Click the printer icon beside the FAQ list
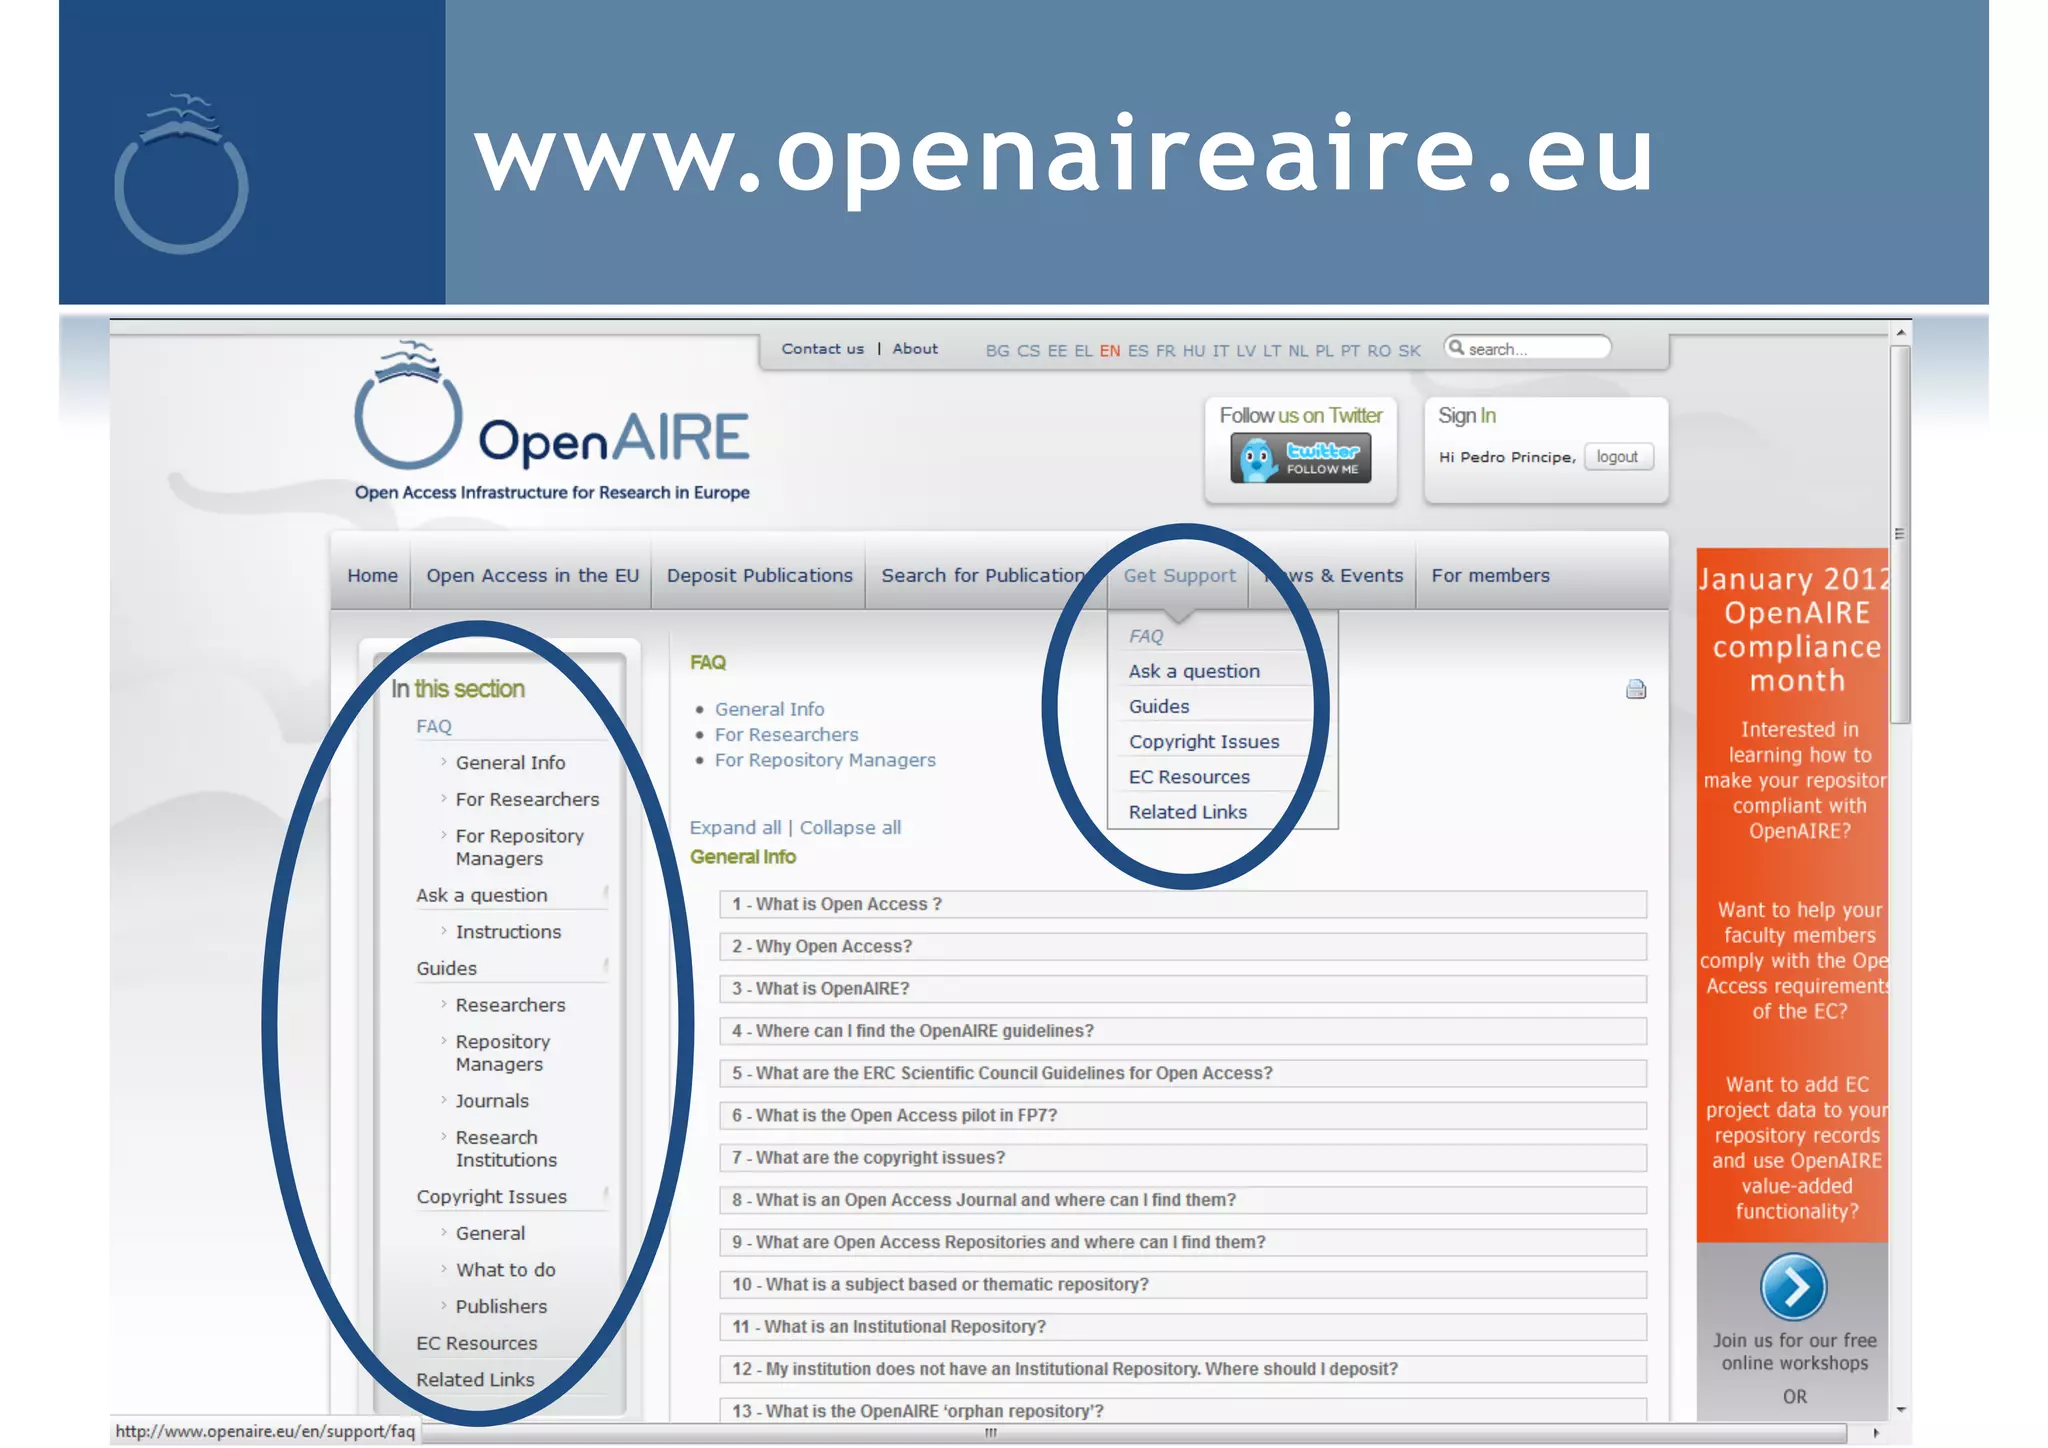Viewport: 2048px width, 1448px height. [1636, 689]
